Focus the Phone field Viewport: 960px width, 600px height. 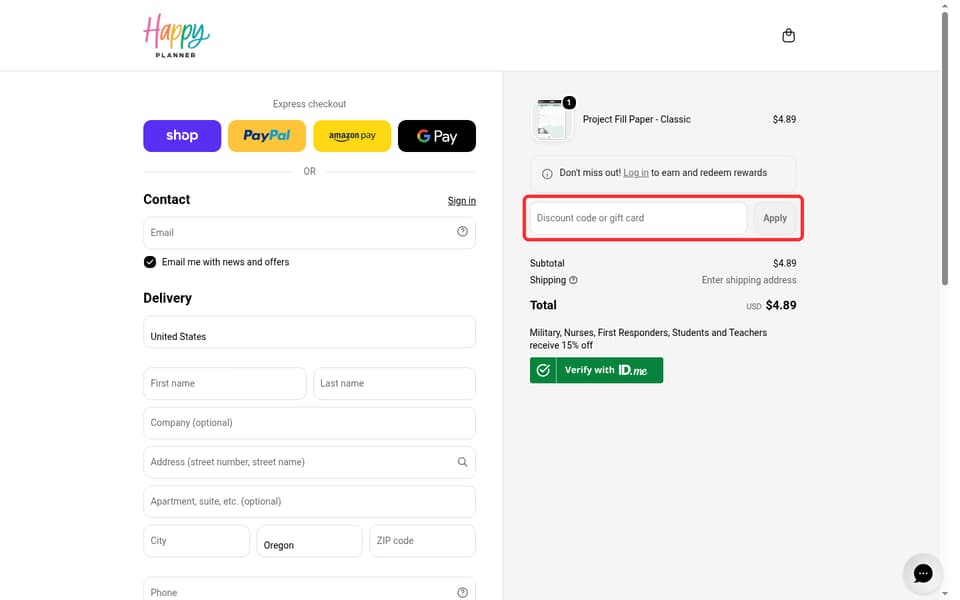[x=309, y=589]
